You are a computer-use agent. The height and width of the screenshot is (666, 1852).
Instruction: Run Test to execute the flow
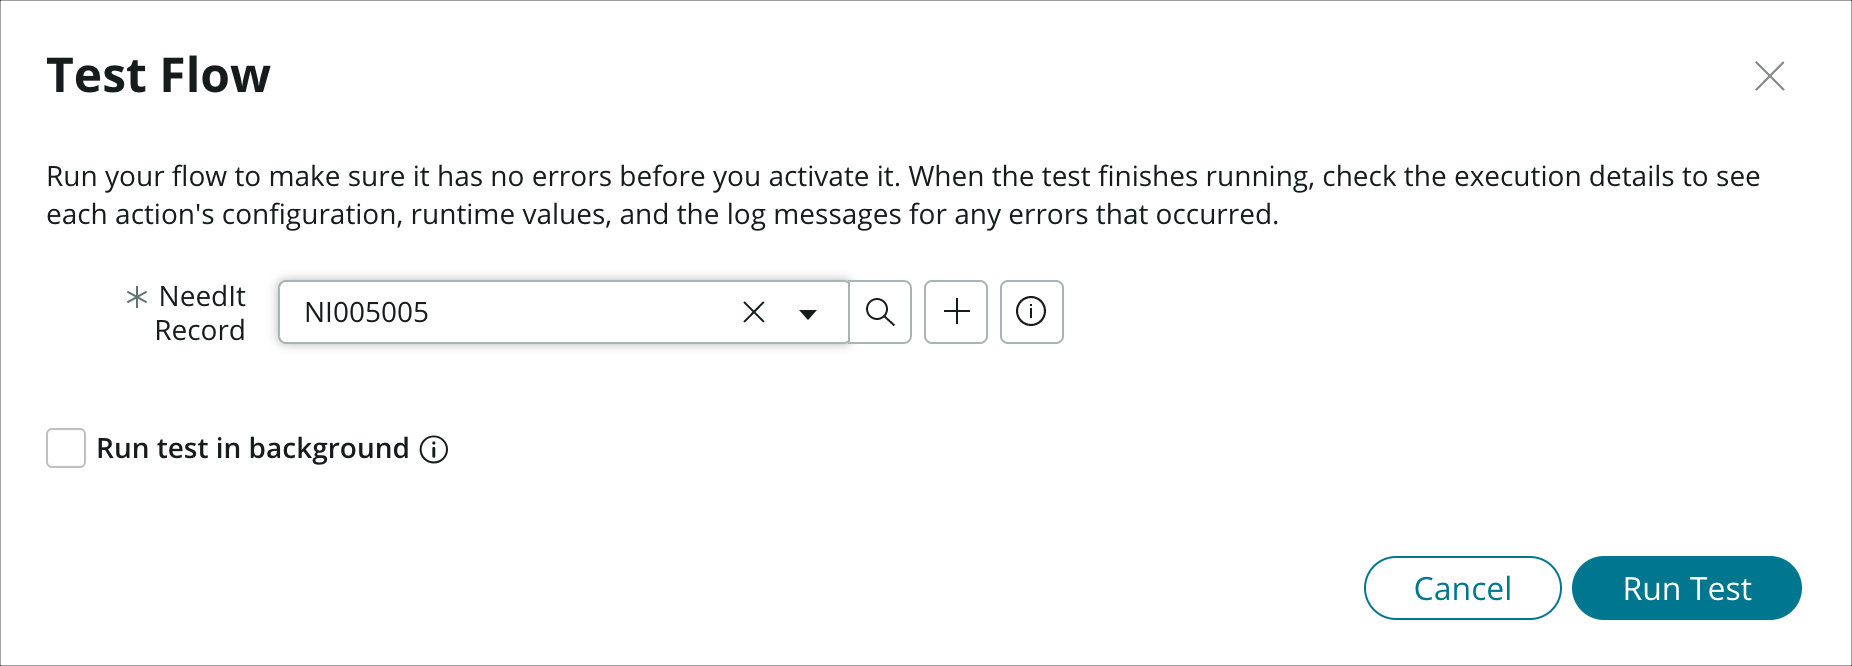pos(1686,588)
